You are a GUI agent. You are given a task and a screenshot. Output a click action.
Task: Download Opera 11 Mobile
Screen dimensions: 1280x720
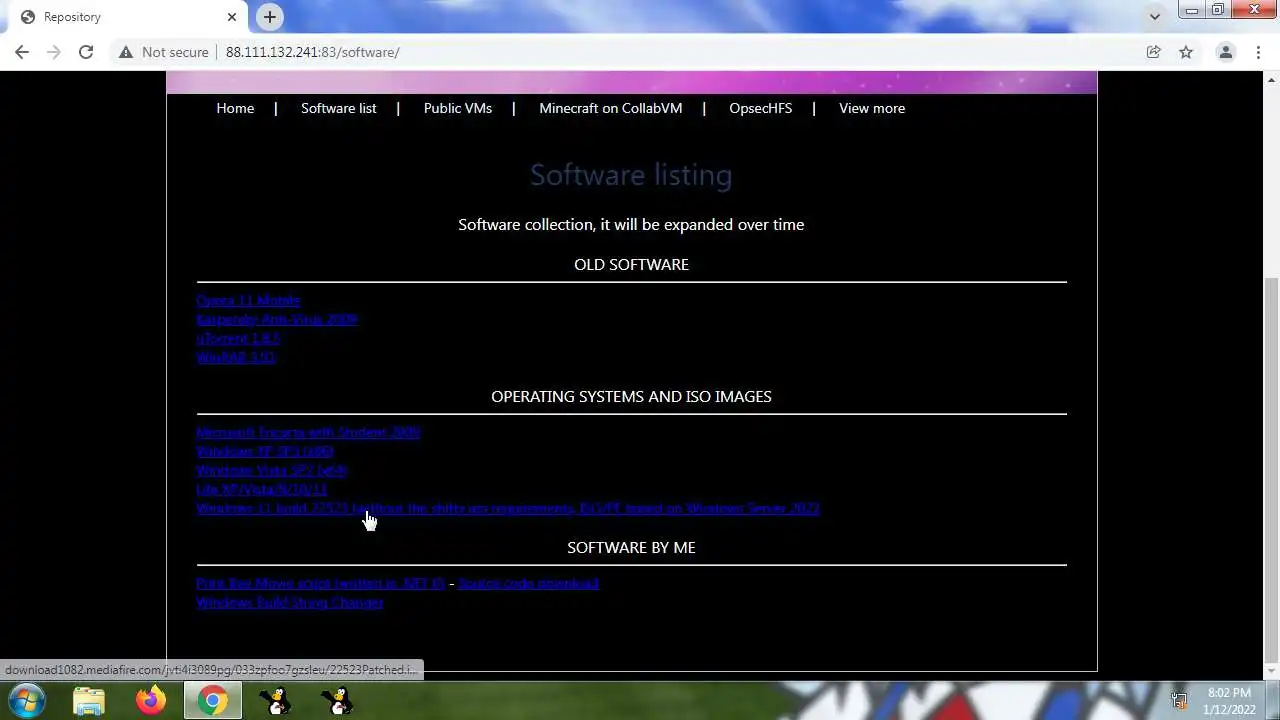248,300
